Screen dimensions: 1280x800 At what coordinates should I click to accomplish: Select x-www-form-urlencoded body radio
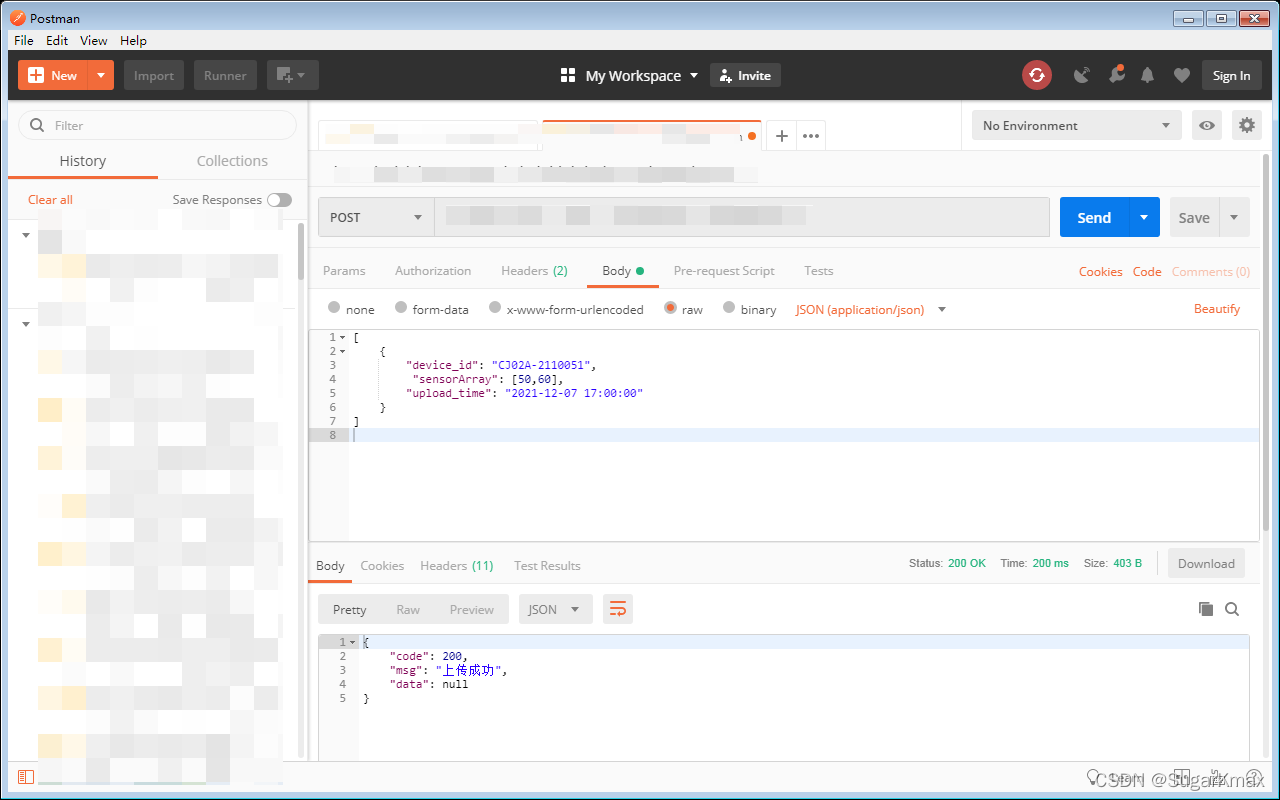click(495, 308)
